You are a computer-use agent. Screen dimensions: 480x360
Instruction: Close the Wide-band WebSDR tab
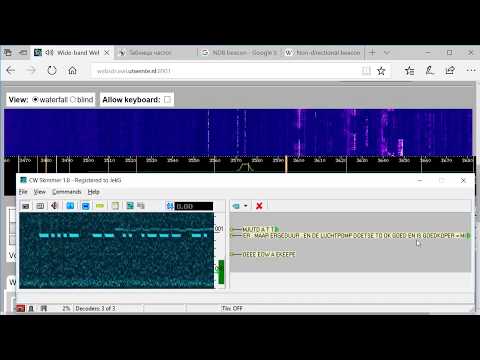107,53
